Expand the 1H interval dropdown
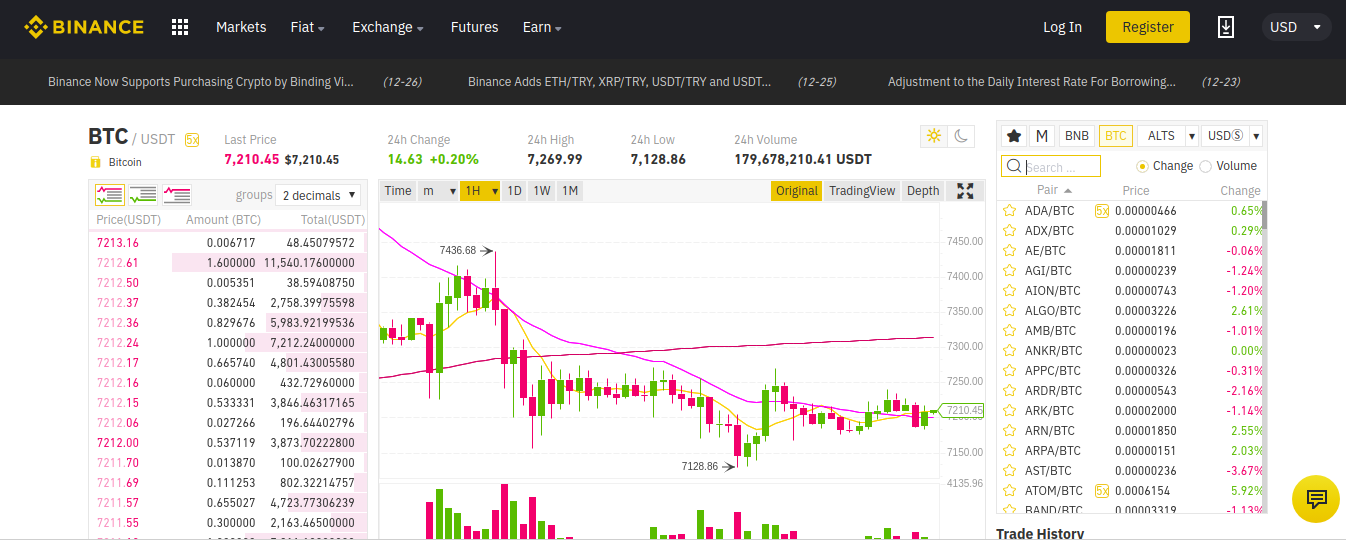This screenshot has width=1346, height=540. [480, 191]
